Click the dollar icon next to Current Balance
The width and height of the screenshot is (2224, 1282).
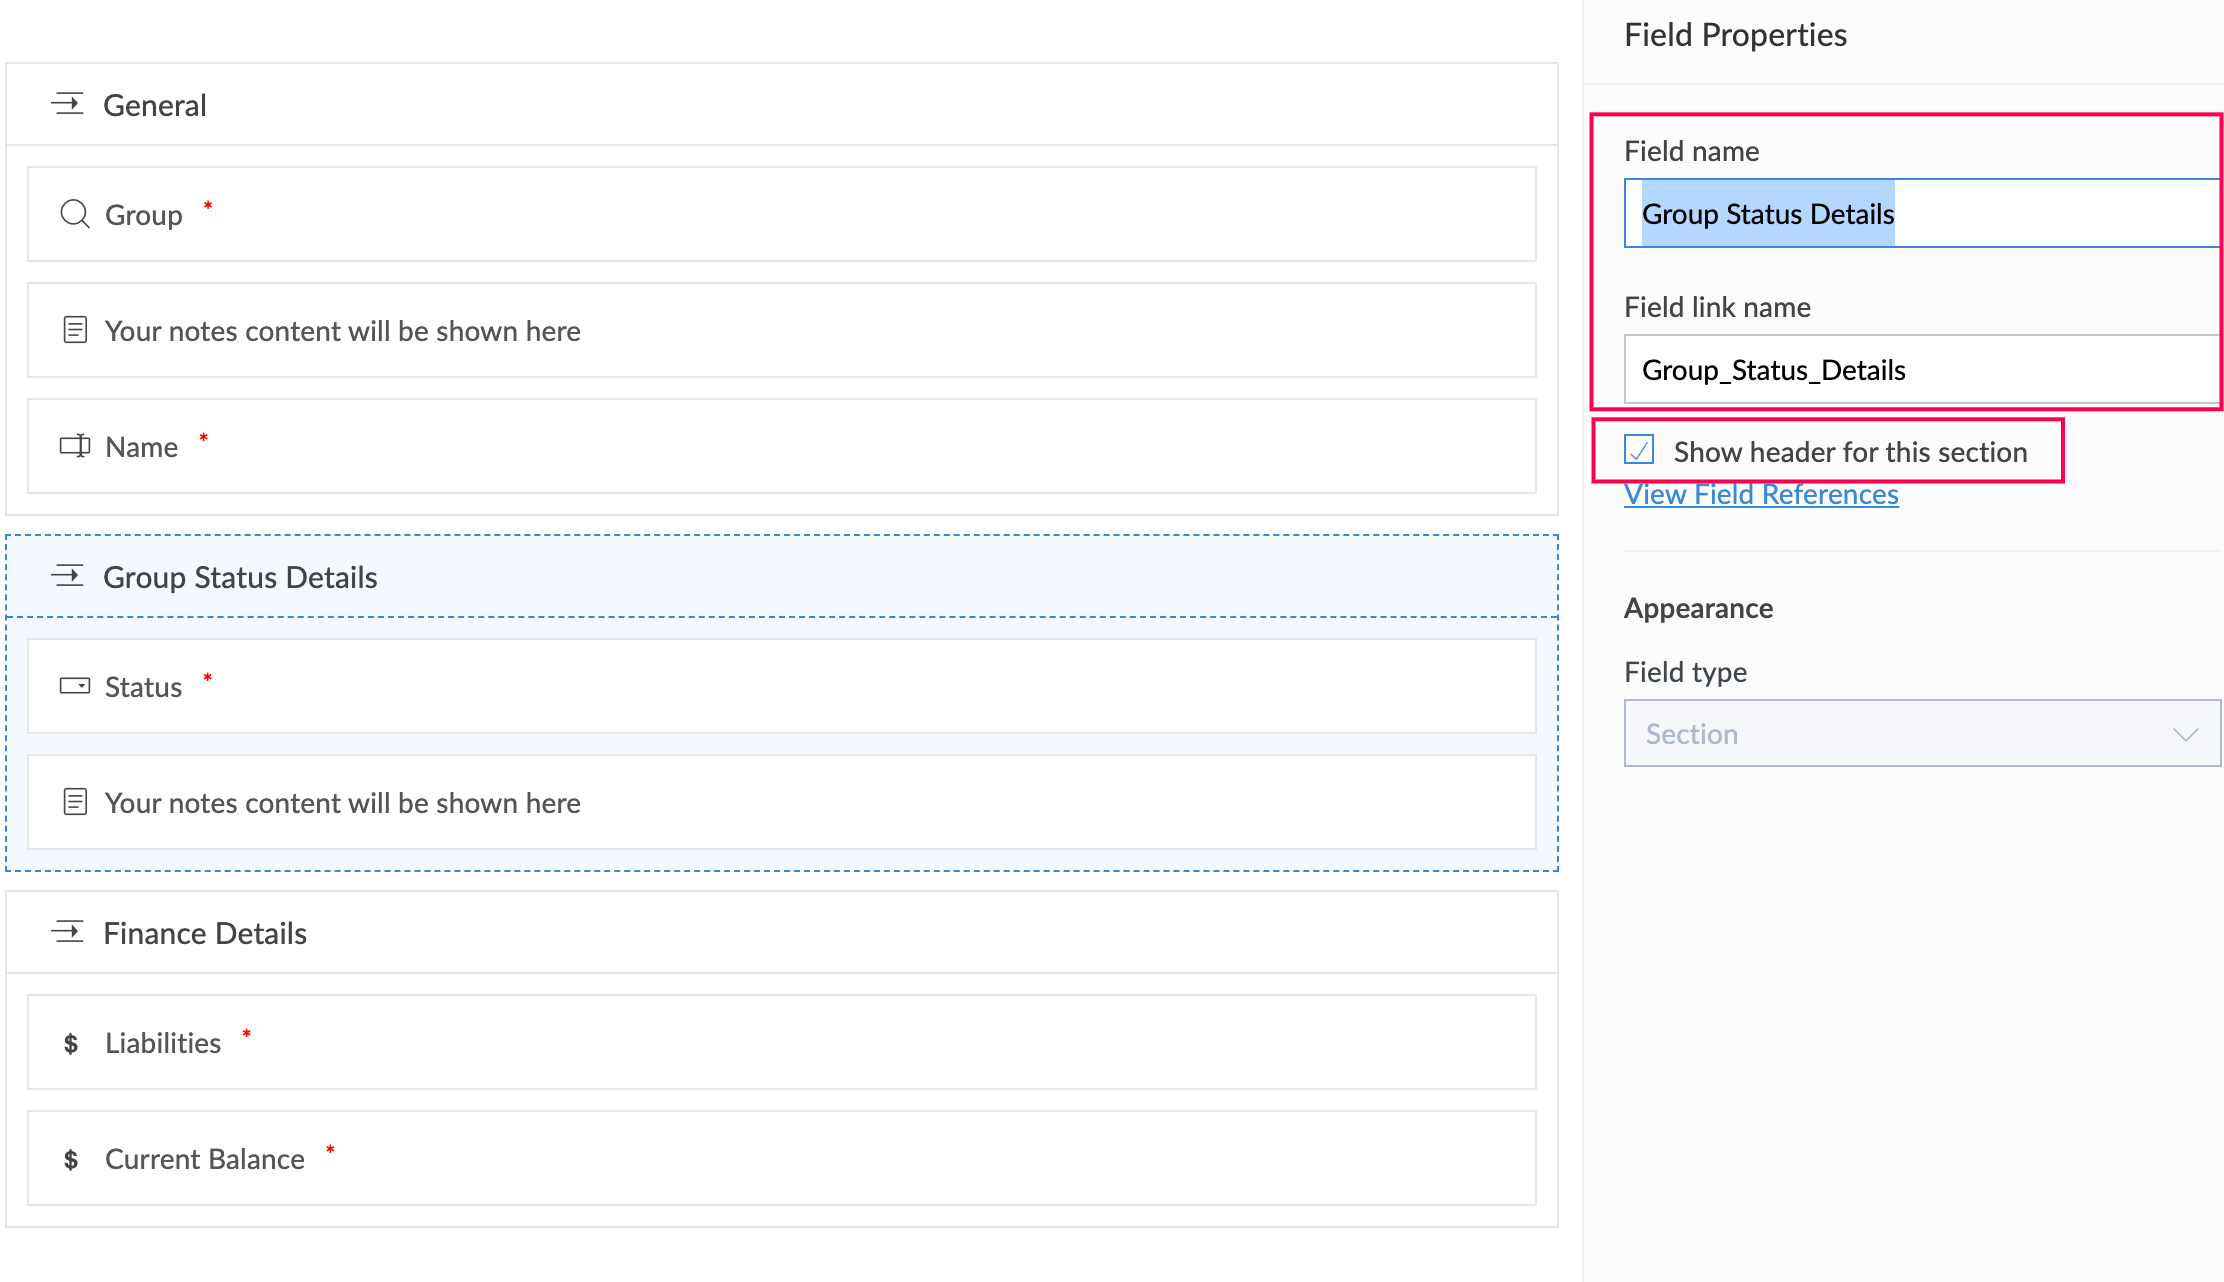click(x=71, y=1160)
